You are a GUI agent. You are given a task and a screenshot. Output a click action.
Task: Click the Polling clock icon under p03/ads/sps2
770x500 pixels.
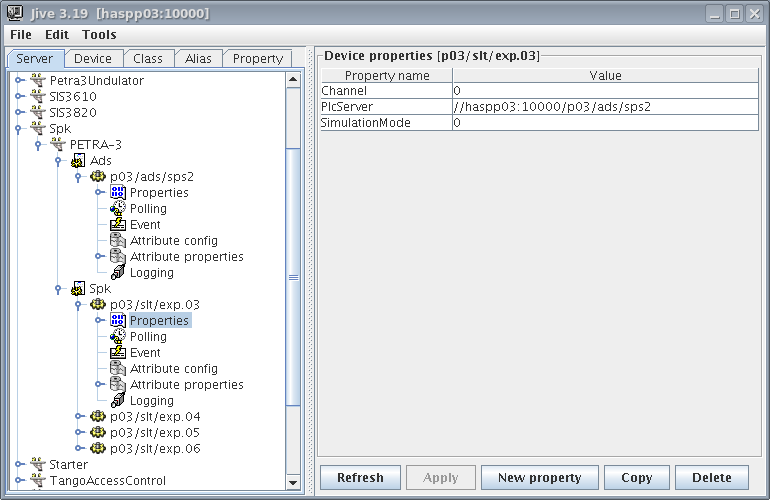point(118,208)
